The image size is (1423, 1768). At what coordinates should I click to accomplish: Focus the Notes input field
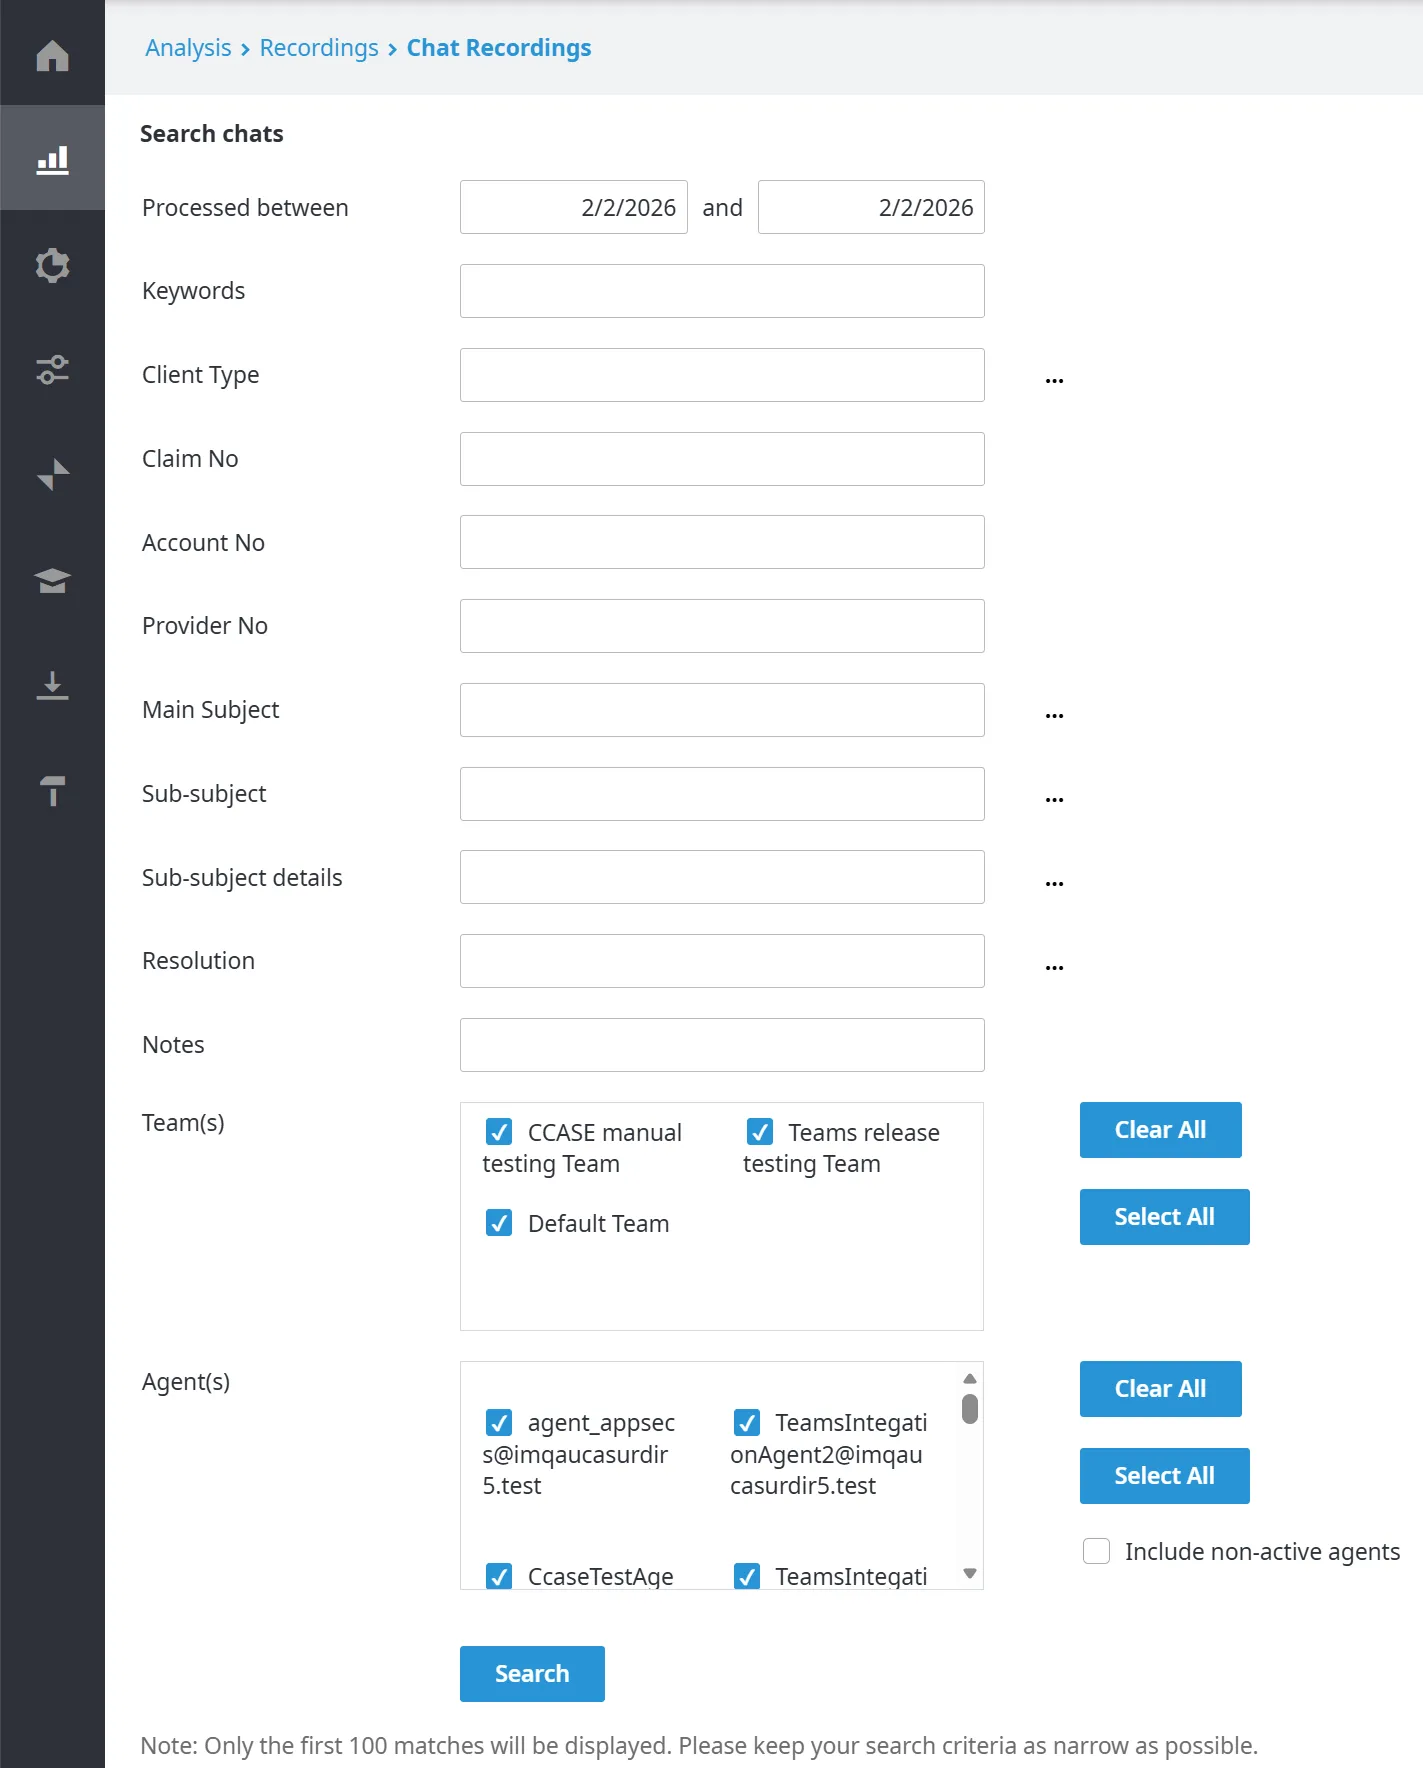point(722,1045)
